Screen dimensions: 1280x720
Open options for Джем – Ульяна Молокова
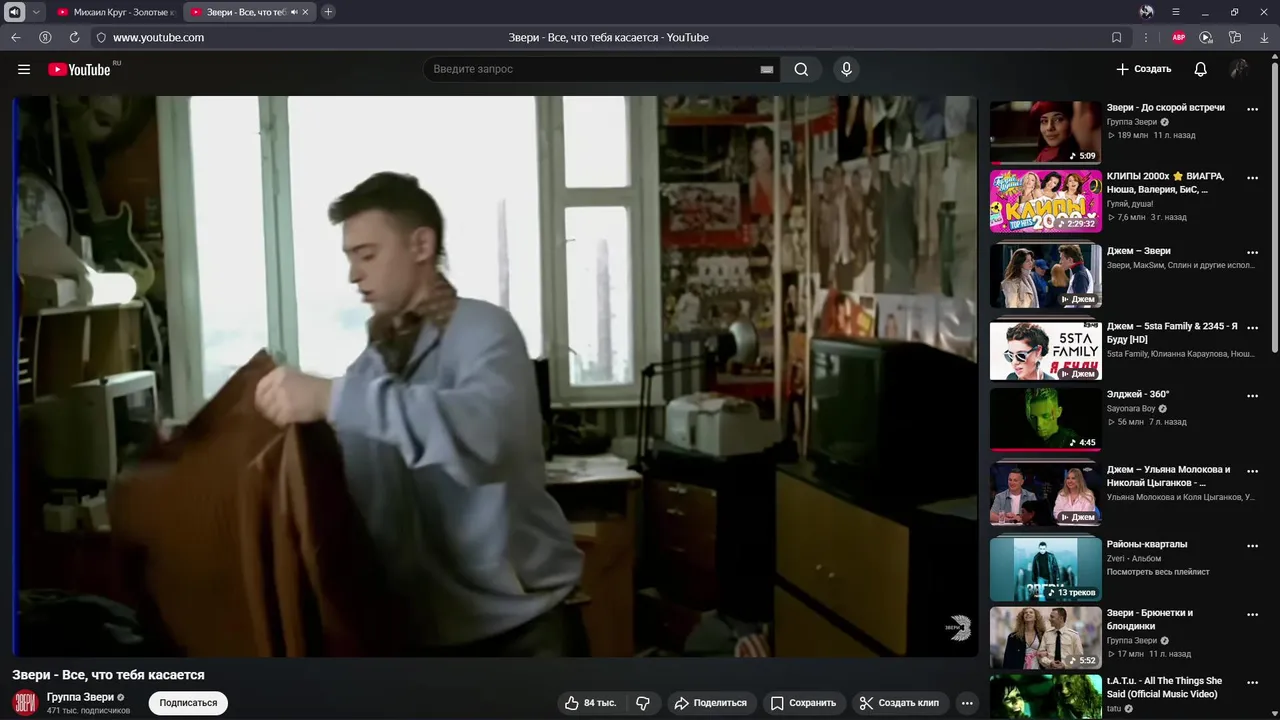(1252, 471)
